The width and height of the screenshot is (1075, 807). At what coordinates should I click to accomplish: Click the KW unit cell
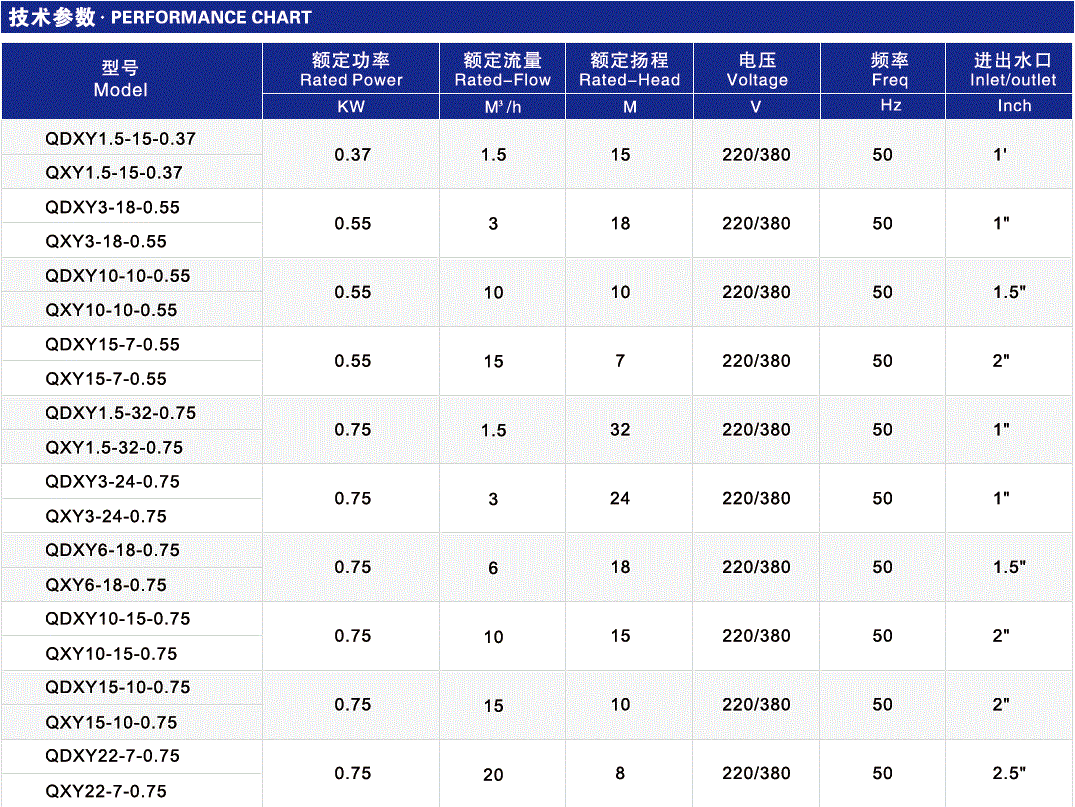351,107
